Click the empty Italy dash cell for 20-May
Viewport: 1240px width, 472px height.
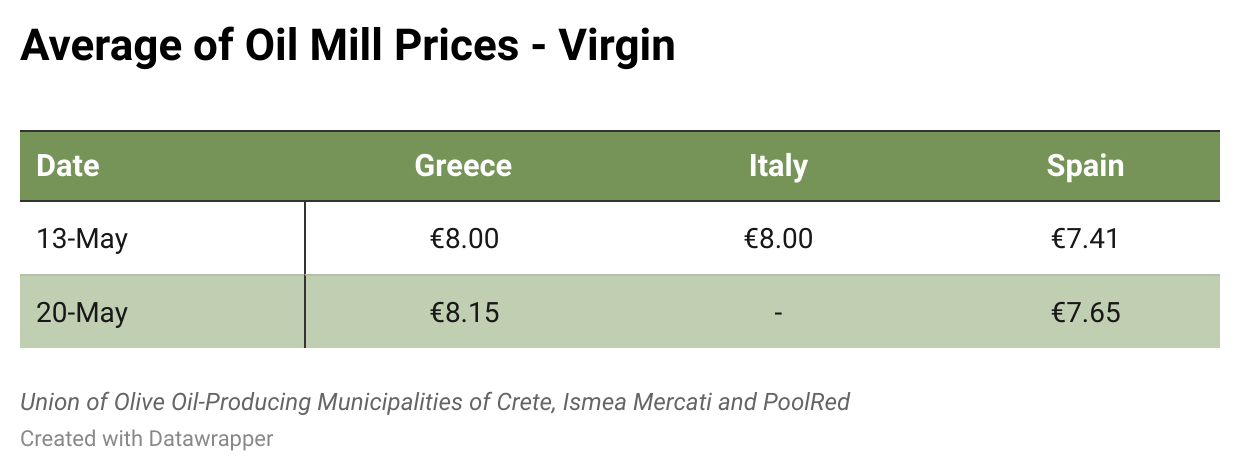coord(778,313)
